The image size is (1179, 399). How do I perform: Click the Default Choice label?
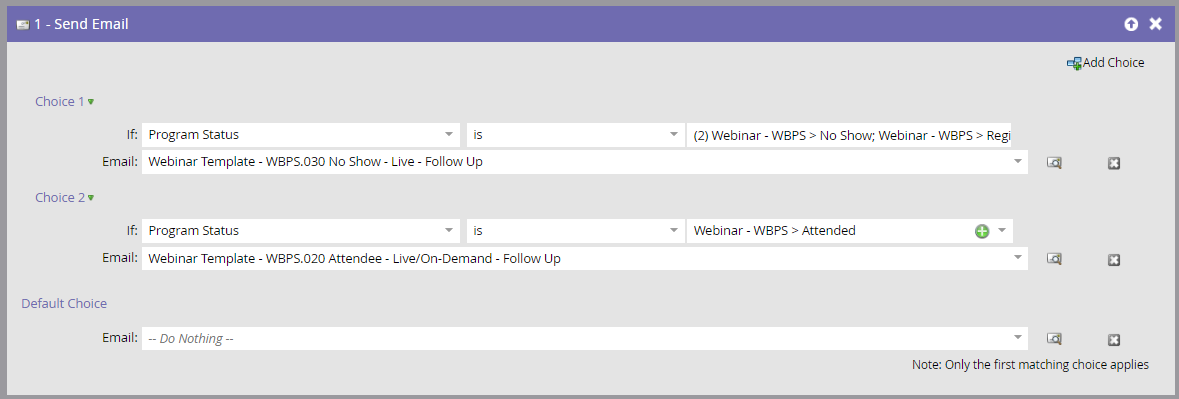[x=64, y=304]
